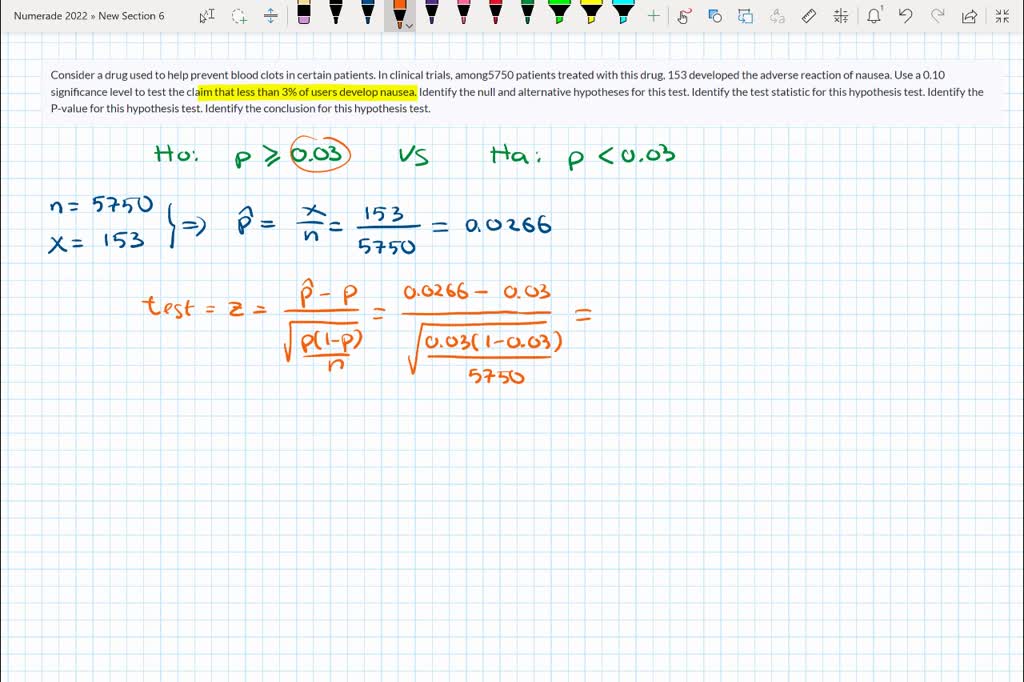This screenshot has height=682, width=1024.
Task: Choose the yellow highlighter
Action: (592, 13)
